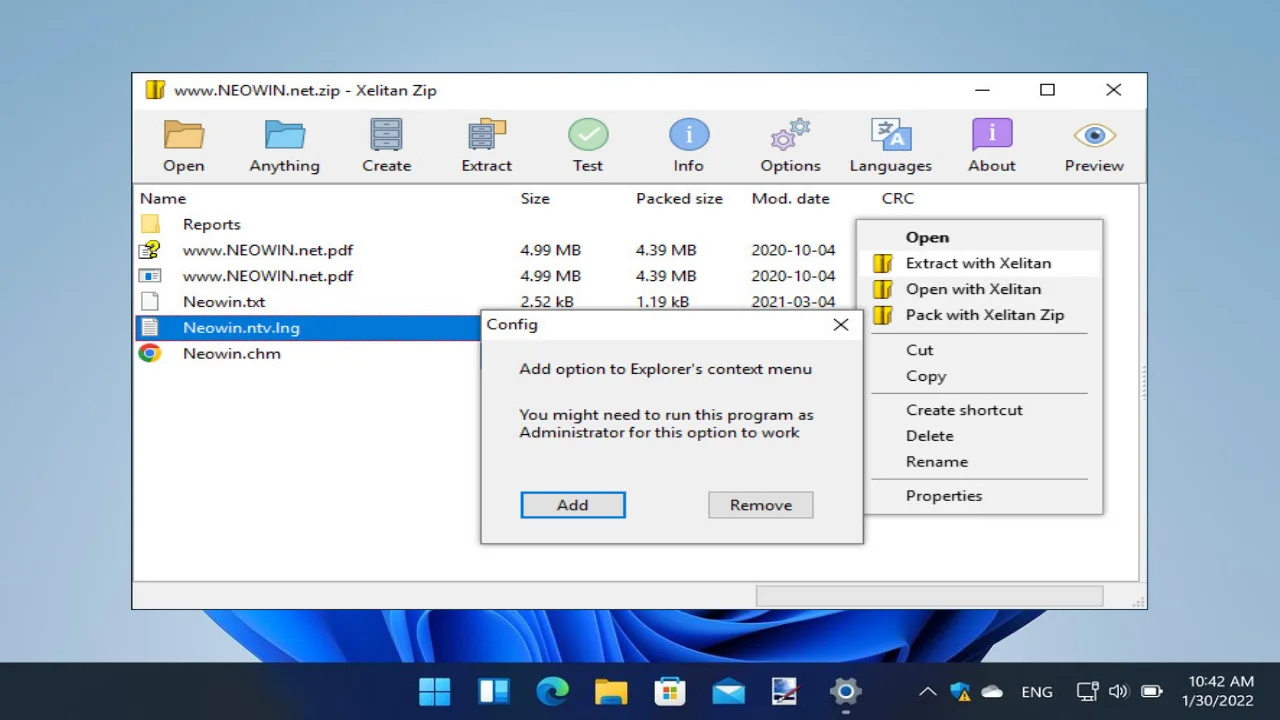Click the Xelitan icon beside Open with Xelitan
Screen dimensions: 1280x720
(x=882, y=289)
